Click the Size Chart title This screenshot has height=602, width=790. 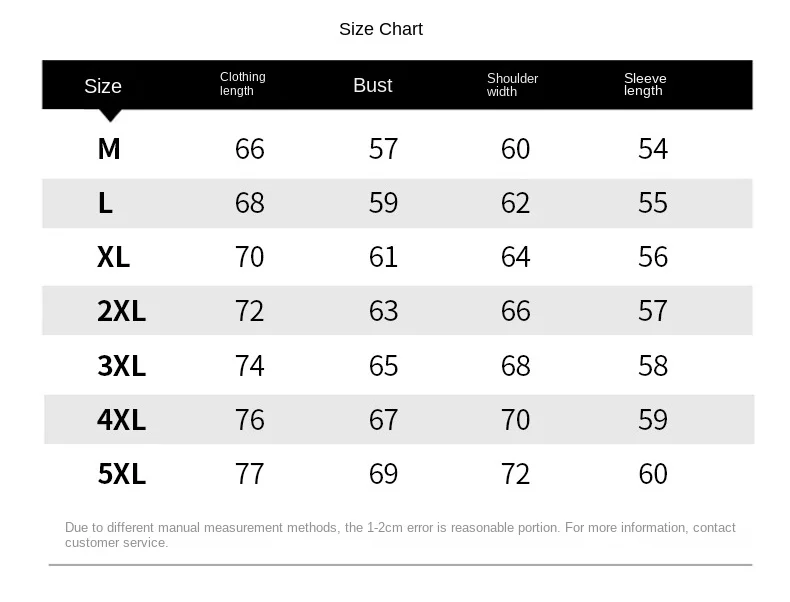click(x=381, y=29)
